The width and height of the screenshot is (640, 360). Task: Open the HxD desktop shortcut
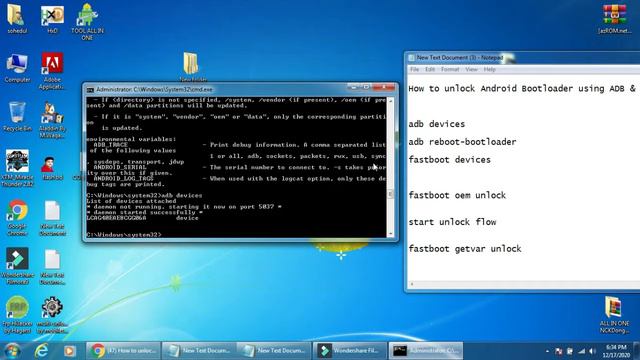point(52,18)
